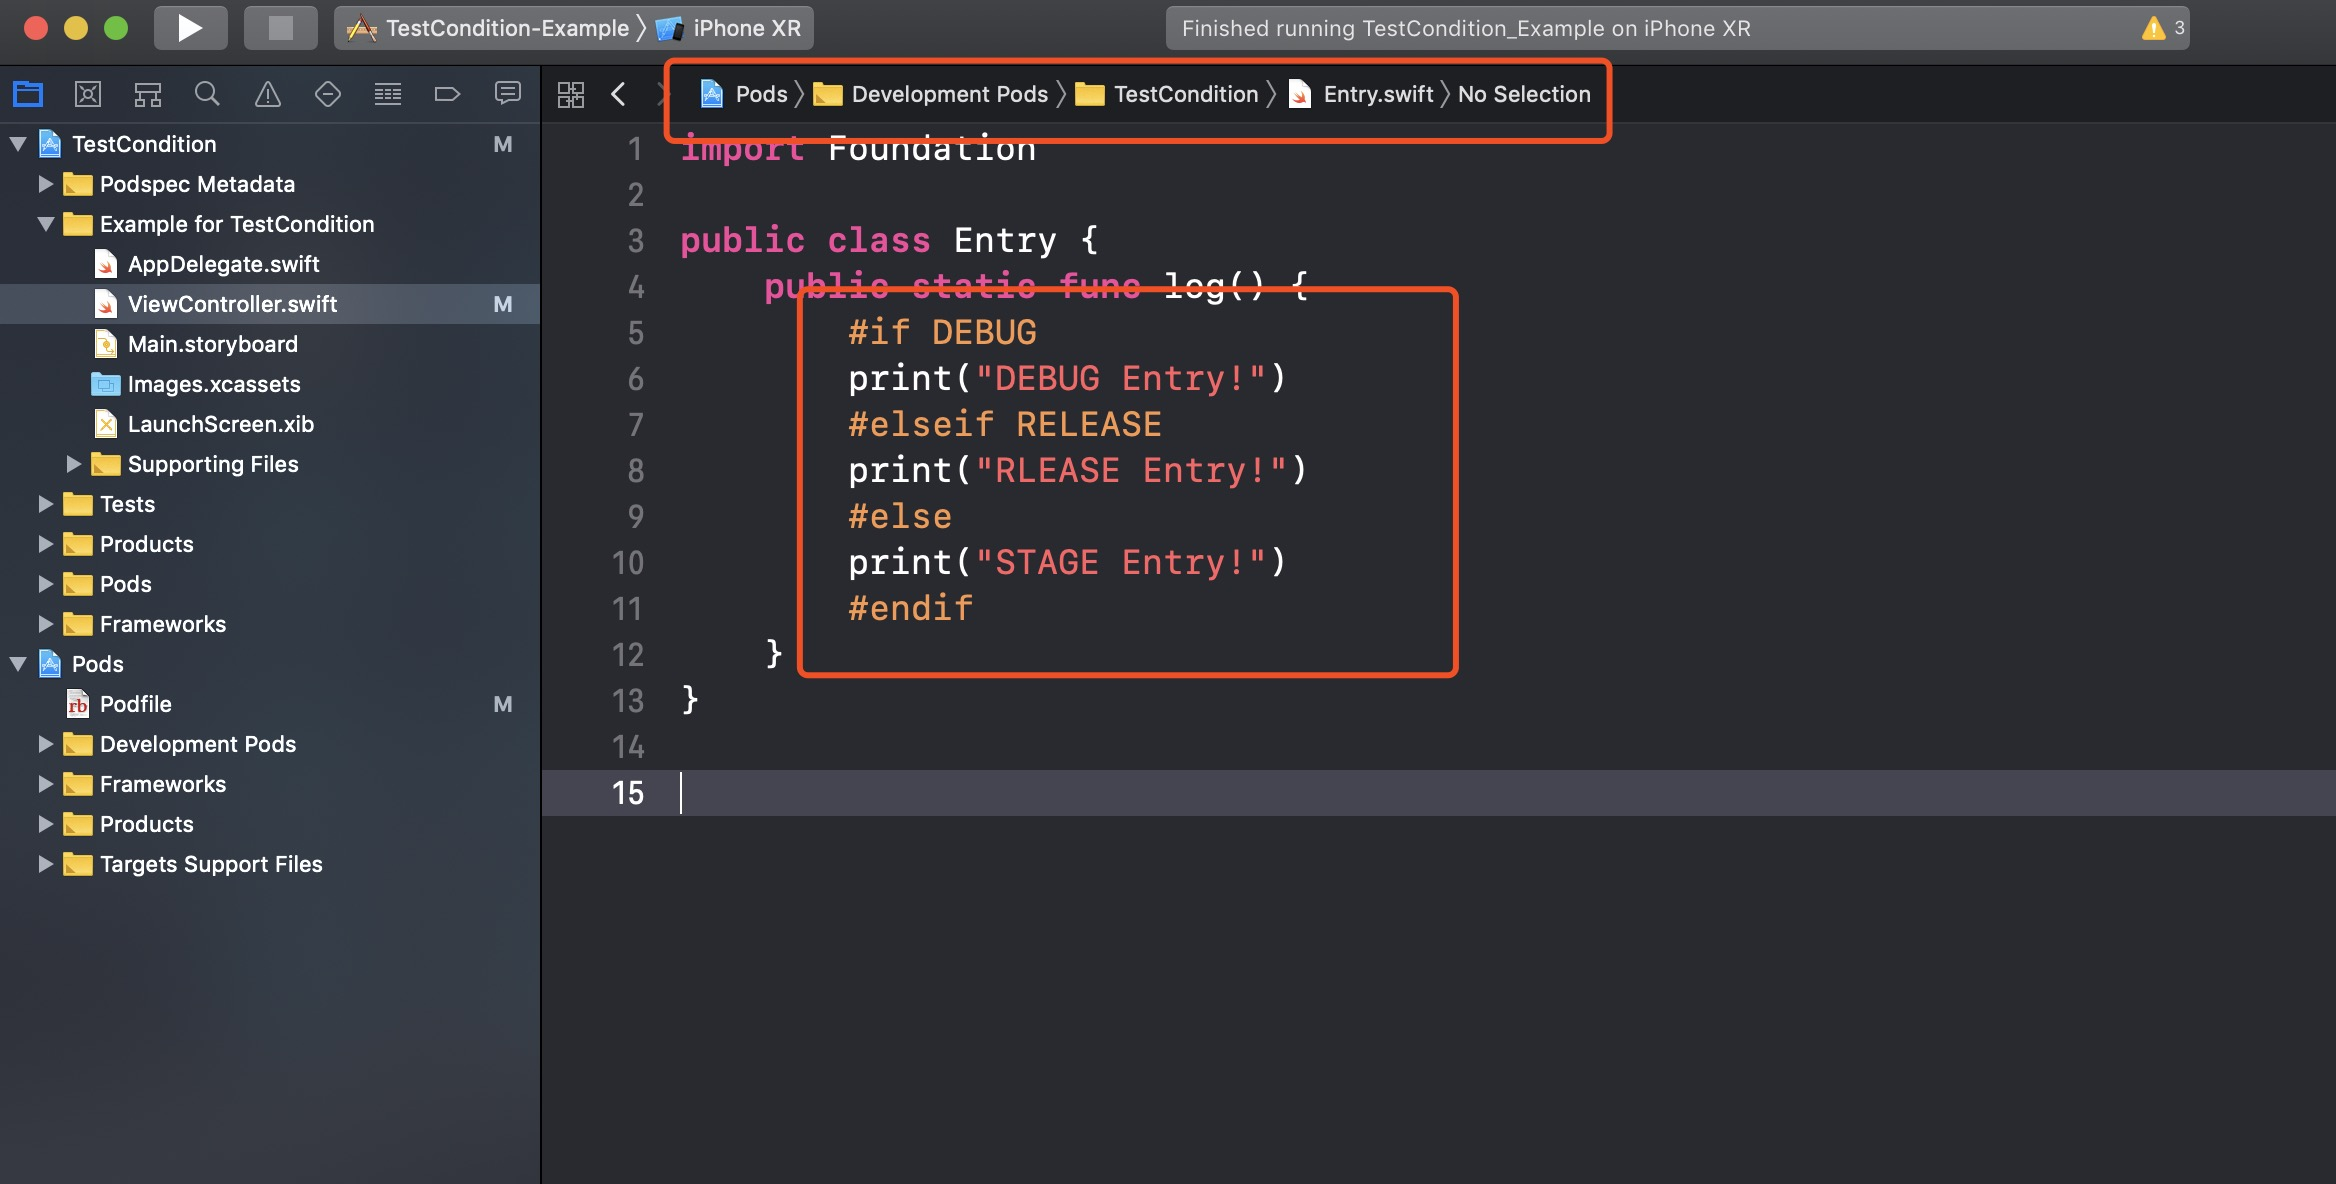The height and width of the screenshot is (1184, 2336).
Task: Open the Test navigator diamond icon
Action: (328, 94)
